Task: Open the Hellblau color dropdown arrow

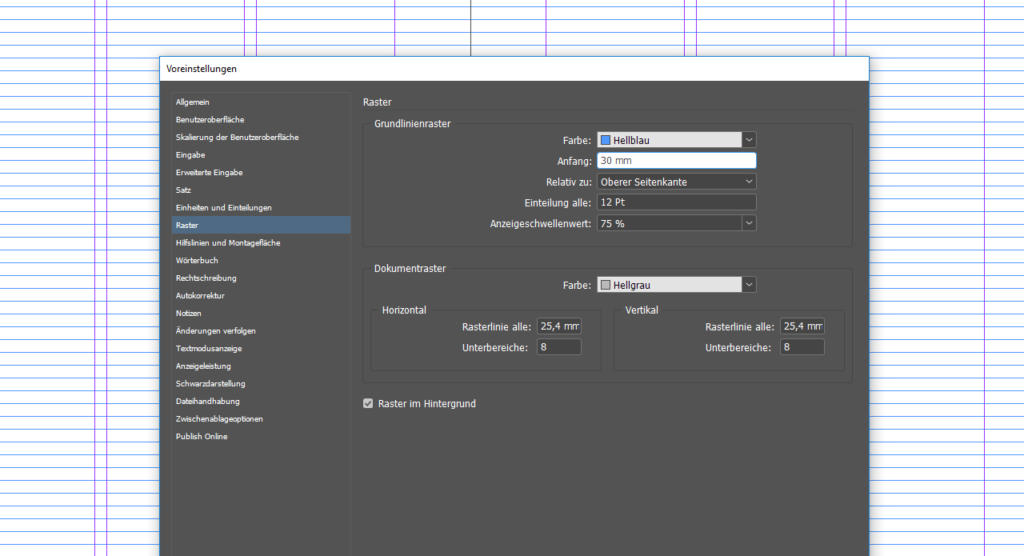Action: point(749,141)
